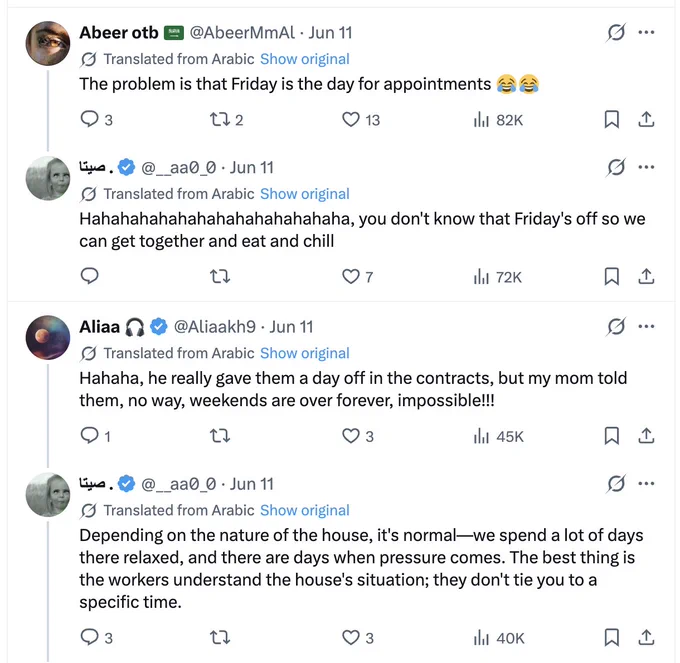View analytics showing 82K views
680x663 pixels.
pos(498,119)
